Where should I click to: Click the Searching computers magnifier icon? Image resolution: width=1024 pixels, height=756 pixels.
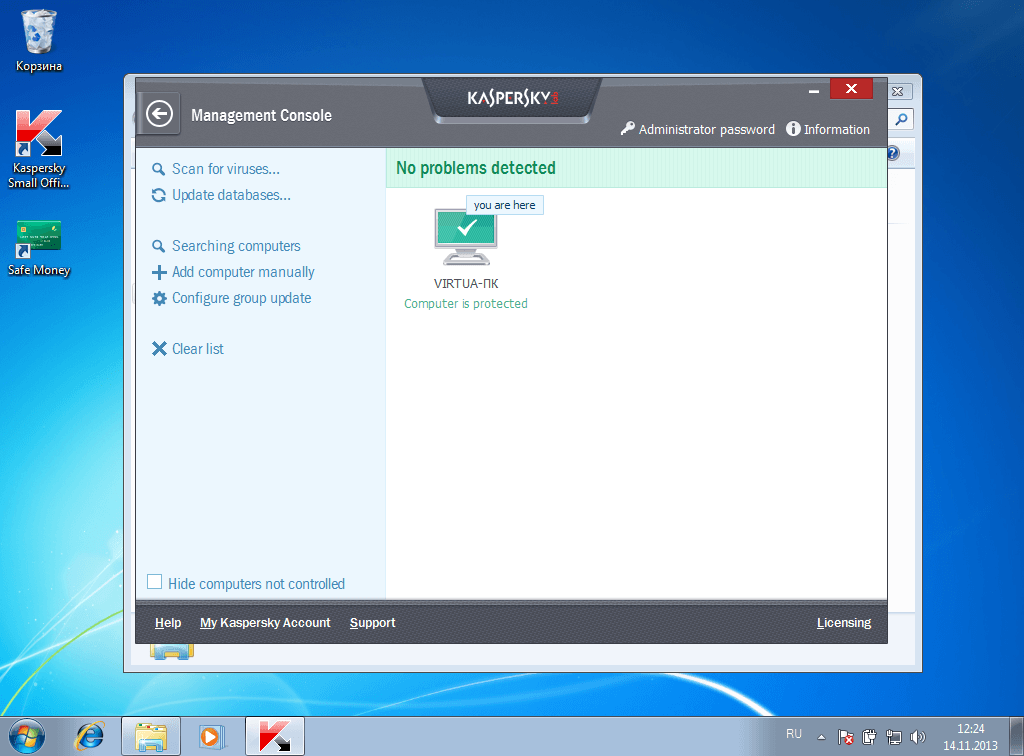tap(159, 246)
